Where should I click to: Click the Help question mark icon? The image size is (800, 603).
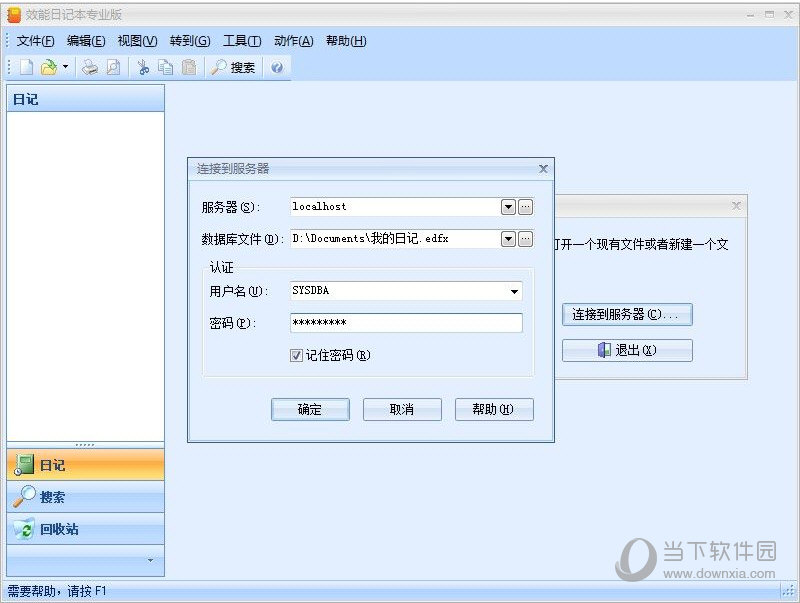[x=277, y=67]
